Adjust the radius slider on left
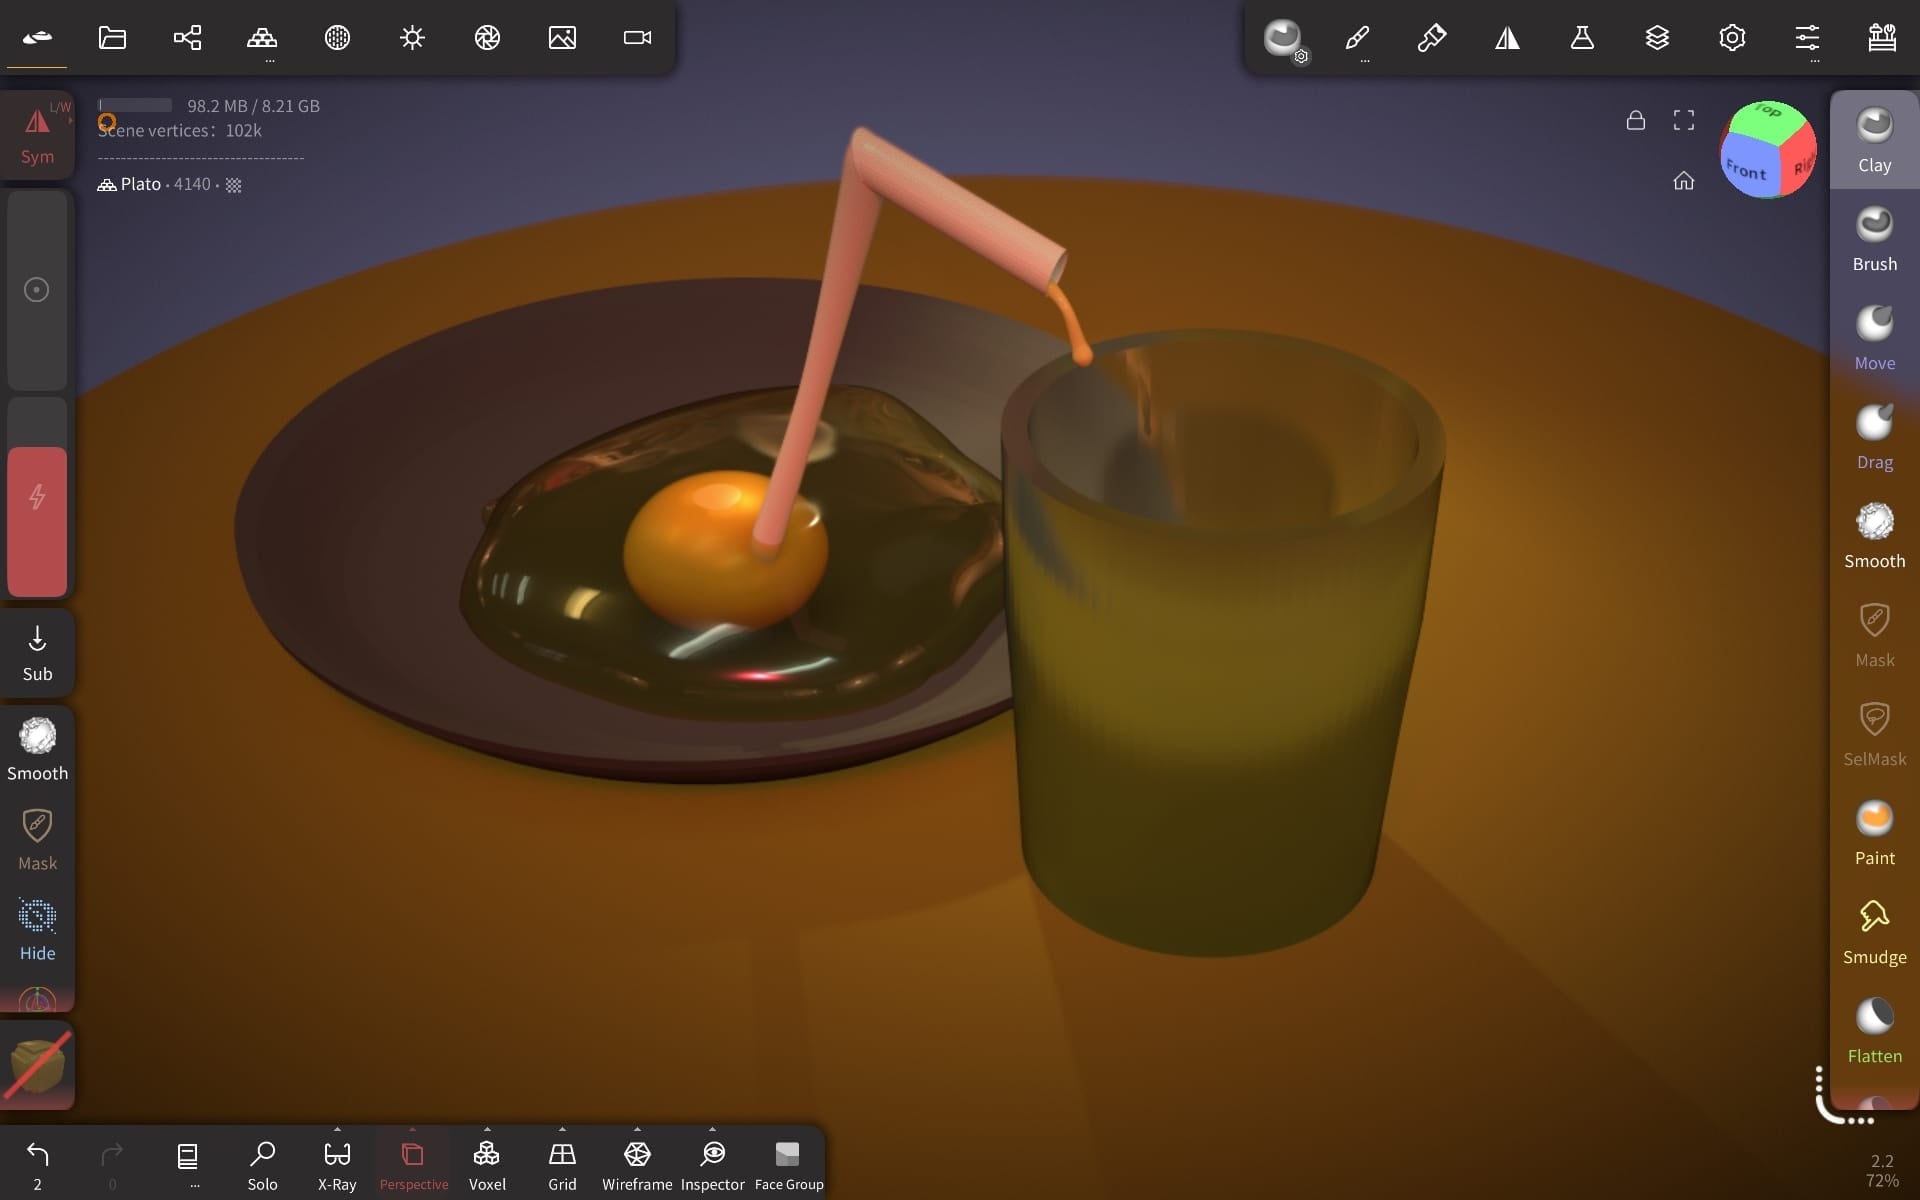 [x=37, y=290]
